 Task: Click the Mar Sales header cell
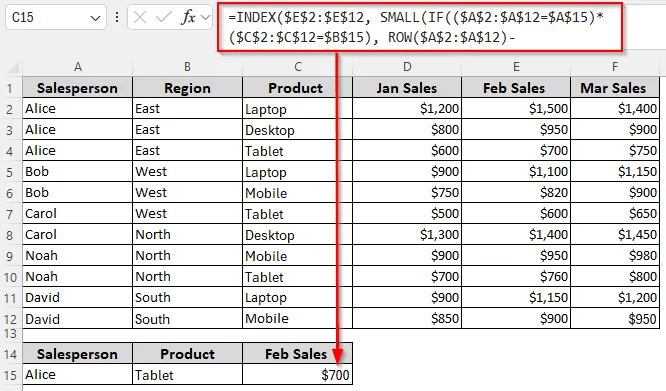click(x=615, y=87)
